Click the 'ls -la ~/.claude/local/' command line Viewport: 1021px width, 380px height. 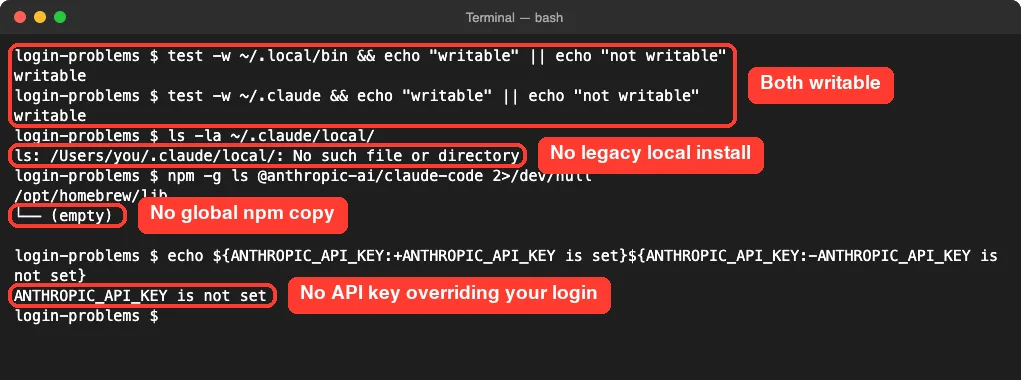194,136
